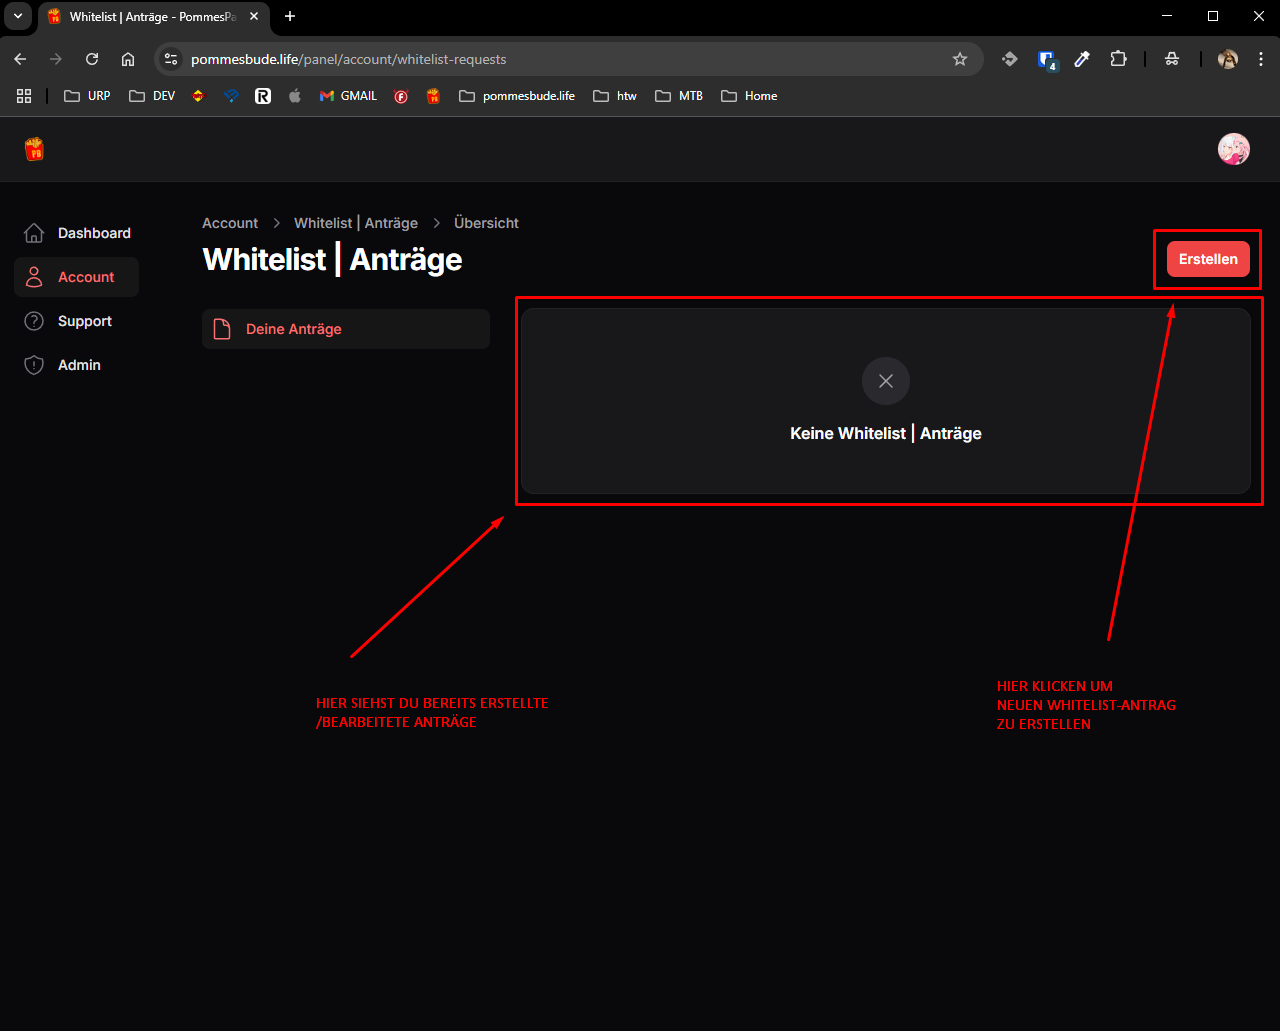The image size is (1280, 1031).
Task: Expand the pommesbude.life bookmark folder
Action: pos(517,96)
